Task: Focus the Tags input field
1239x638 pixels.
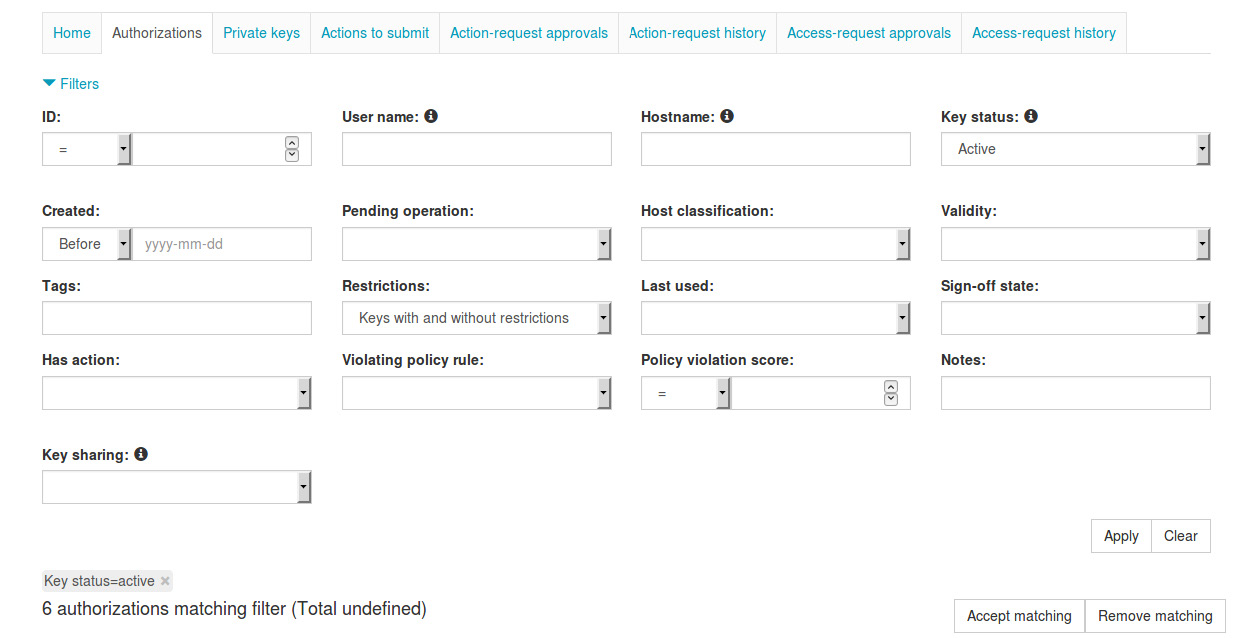Action: click(x=177, y=318)
